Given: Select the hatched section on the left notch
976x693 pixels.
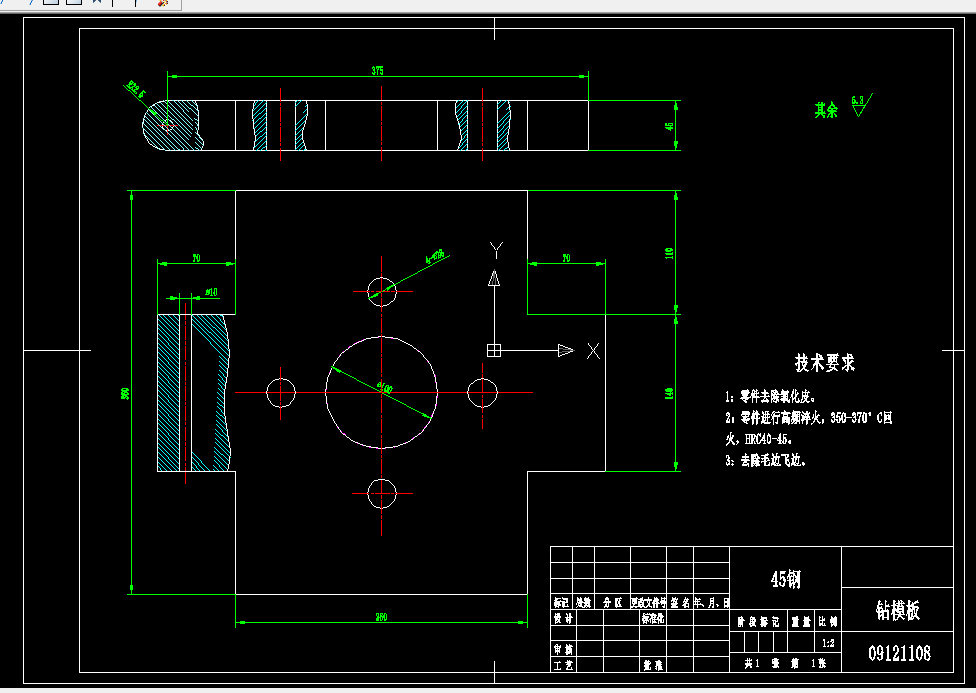Looking at the screenshot, I should (194, 392).
